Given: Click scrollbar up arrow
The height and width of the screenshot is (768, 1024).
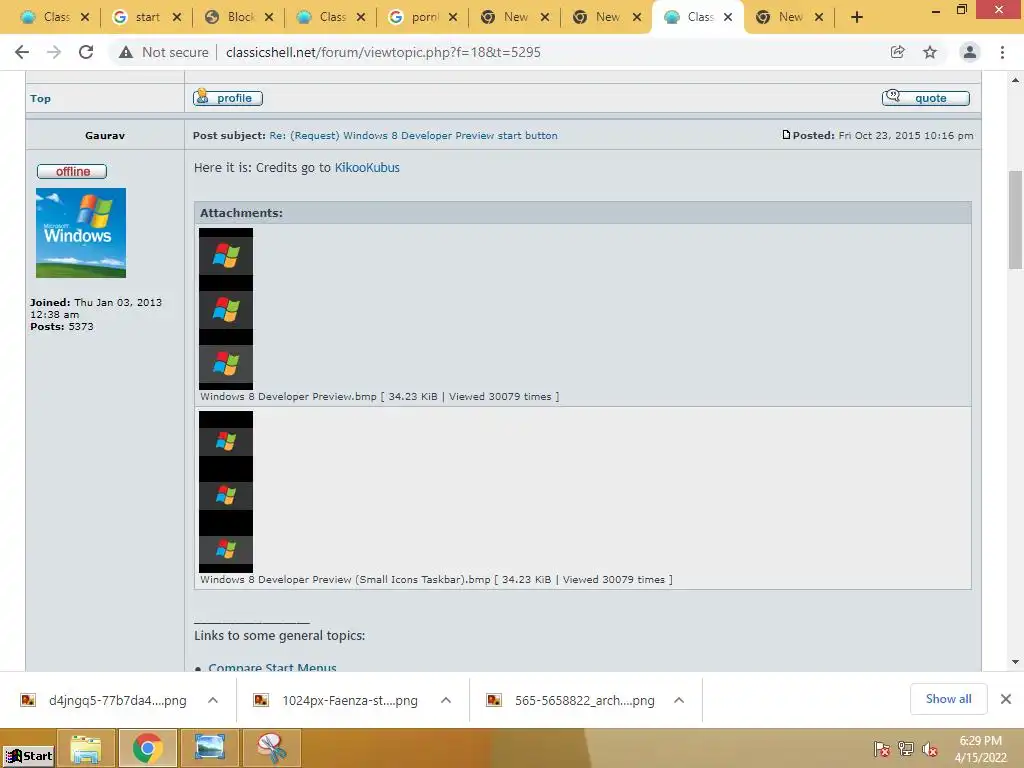Looking at the screenshot, I should [x=1015, y=80].
